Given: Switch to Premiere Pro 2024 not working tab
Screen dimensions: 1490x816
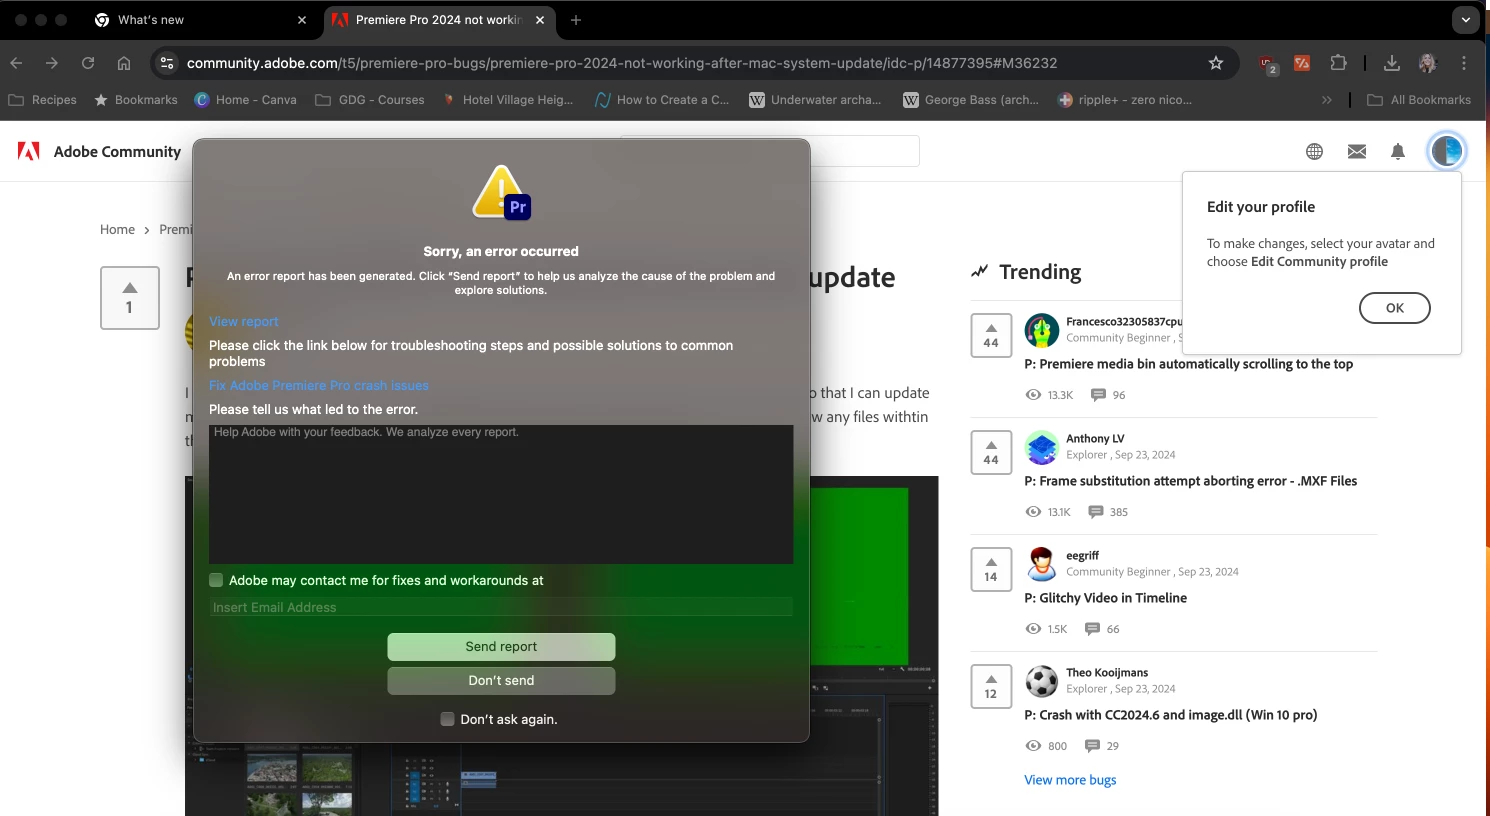Looking at the screenshot, I should [x=438, y=20].
